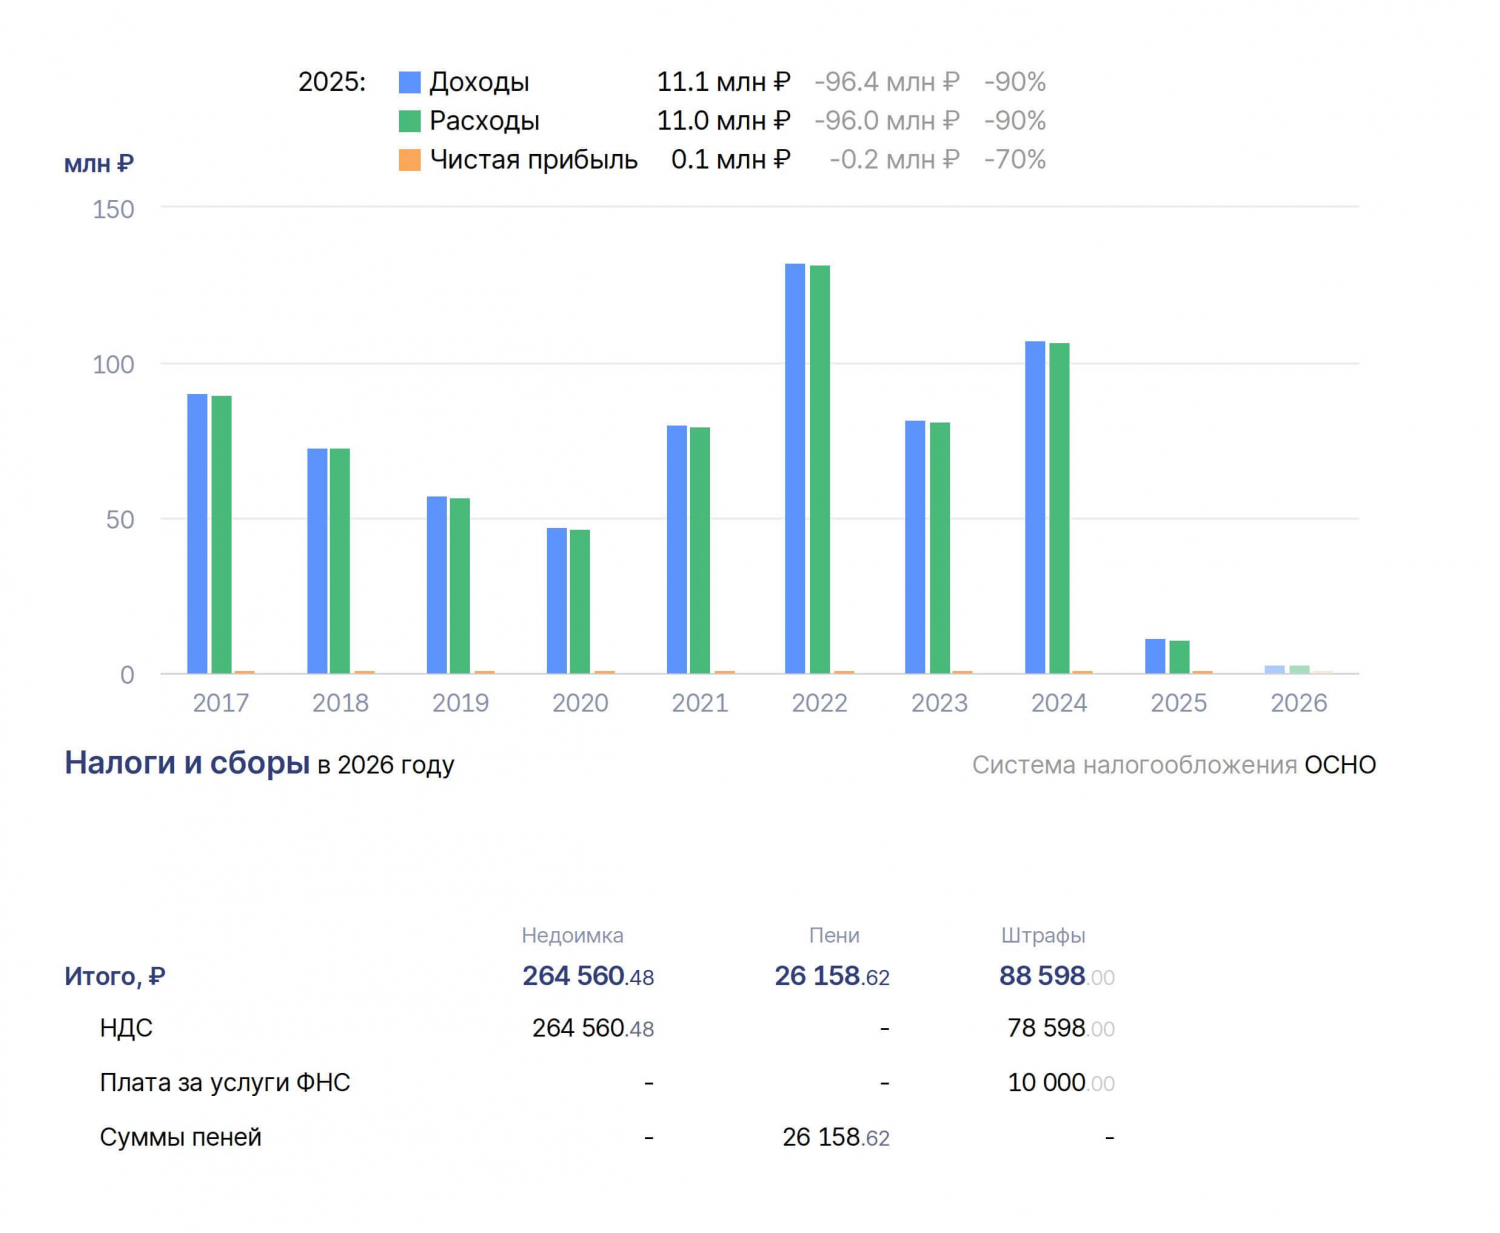Click the 2021 axis year label
Image resolution: width=1500 pixels, height=1233 pixels.
point(700,703)
